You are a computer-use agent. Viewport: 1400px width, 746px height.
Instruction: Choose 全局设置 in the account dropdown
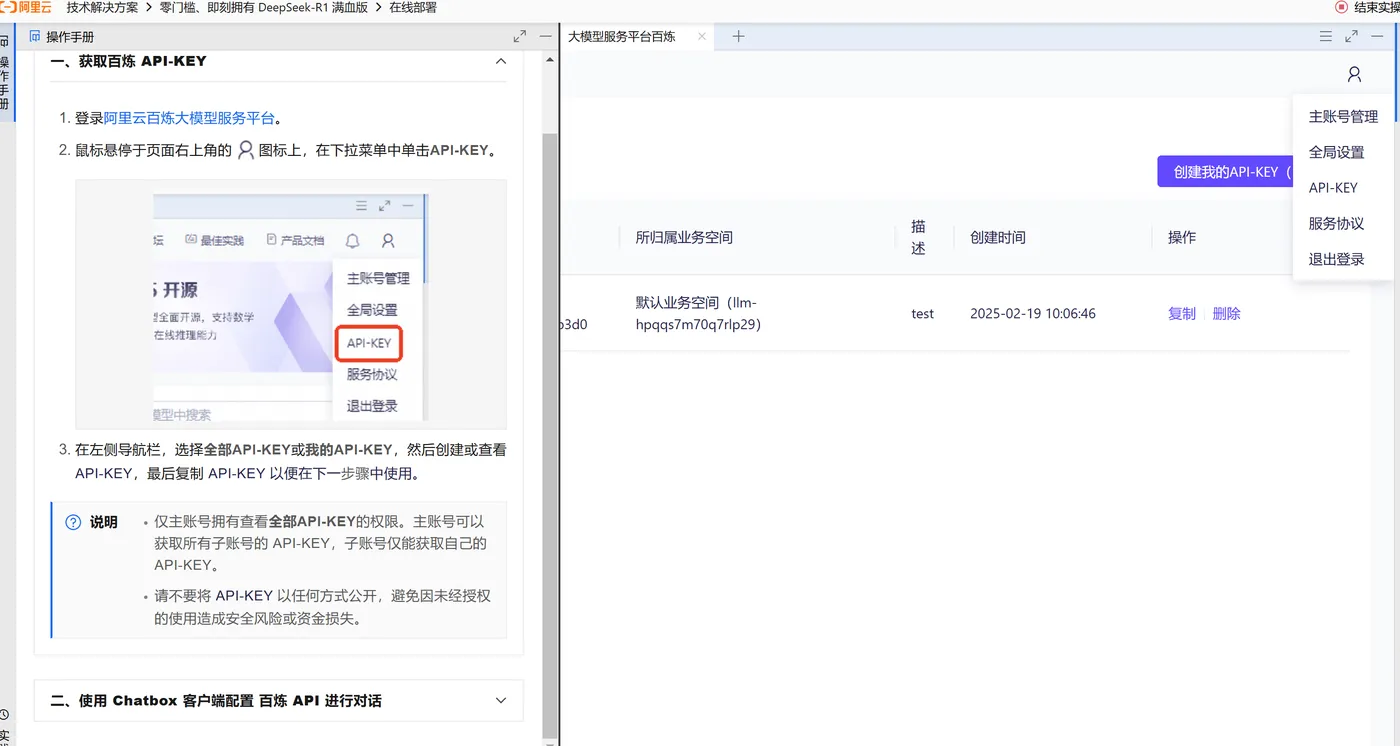[x=1336, y=153]
